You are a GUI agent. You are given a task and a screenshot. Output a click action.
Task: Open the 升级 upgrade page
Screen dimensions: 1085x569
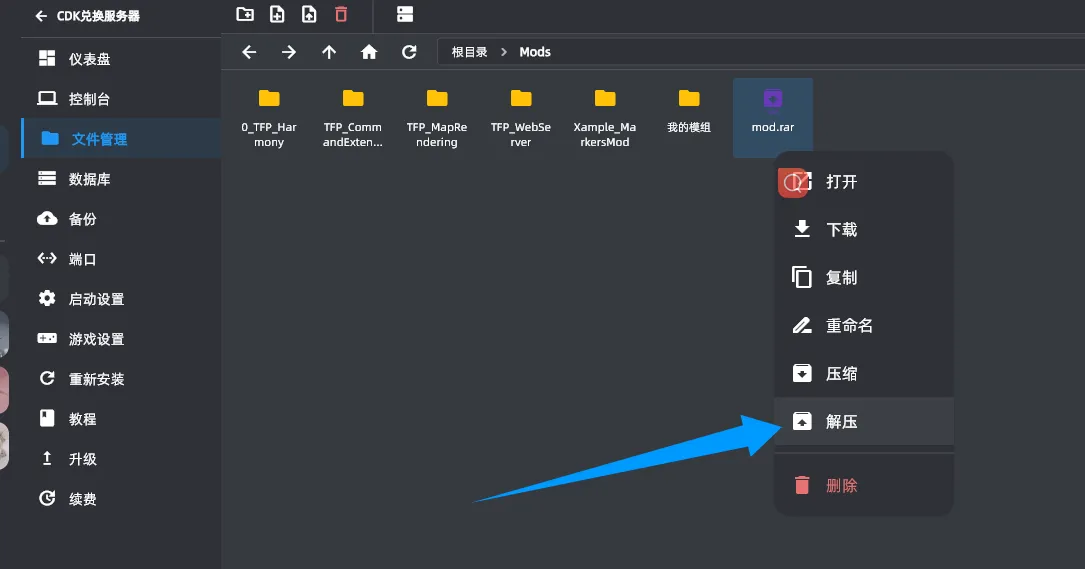tap(121, 459)
